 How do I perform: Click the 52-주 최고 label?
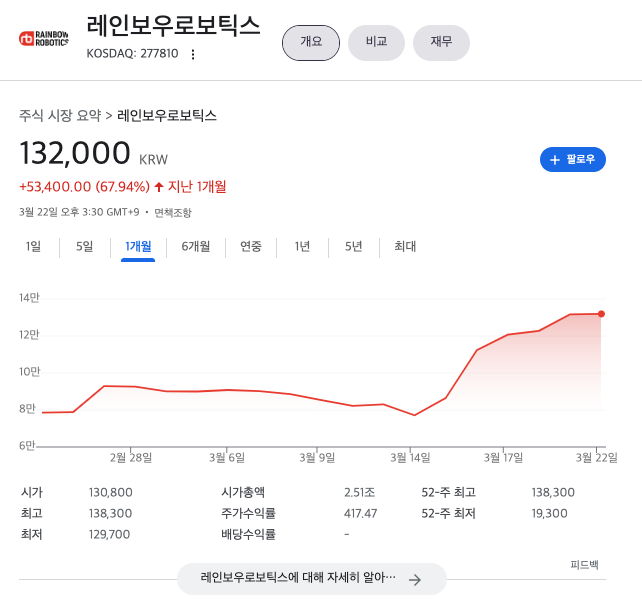448,492
